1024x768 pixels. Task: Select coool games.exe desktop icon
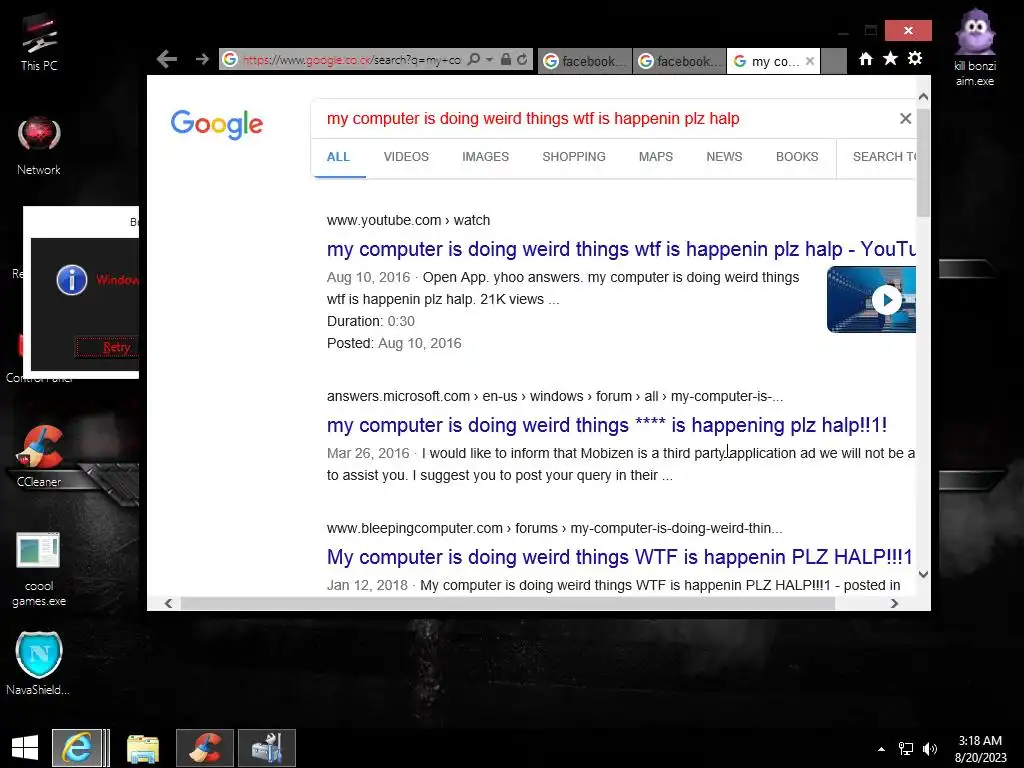pos(39,570)
